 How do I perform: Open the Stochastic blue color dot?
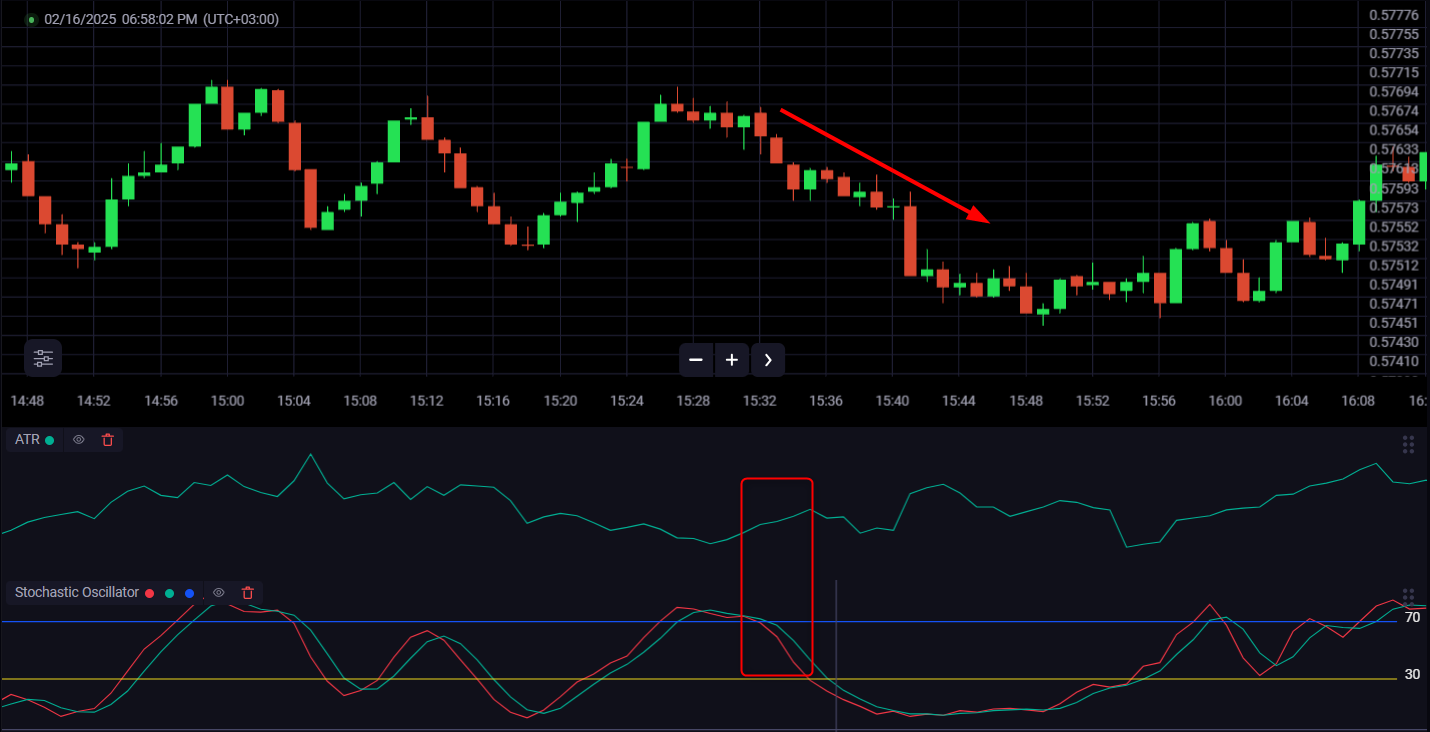[189, 594]
